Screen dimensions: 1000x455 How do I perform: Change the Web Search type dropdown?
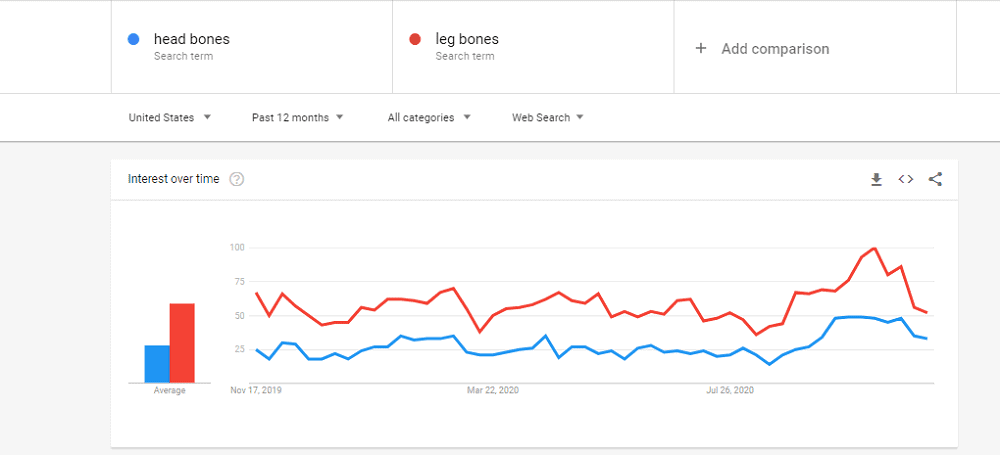coord(548,117)
